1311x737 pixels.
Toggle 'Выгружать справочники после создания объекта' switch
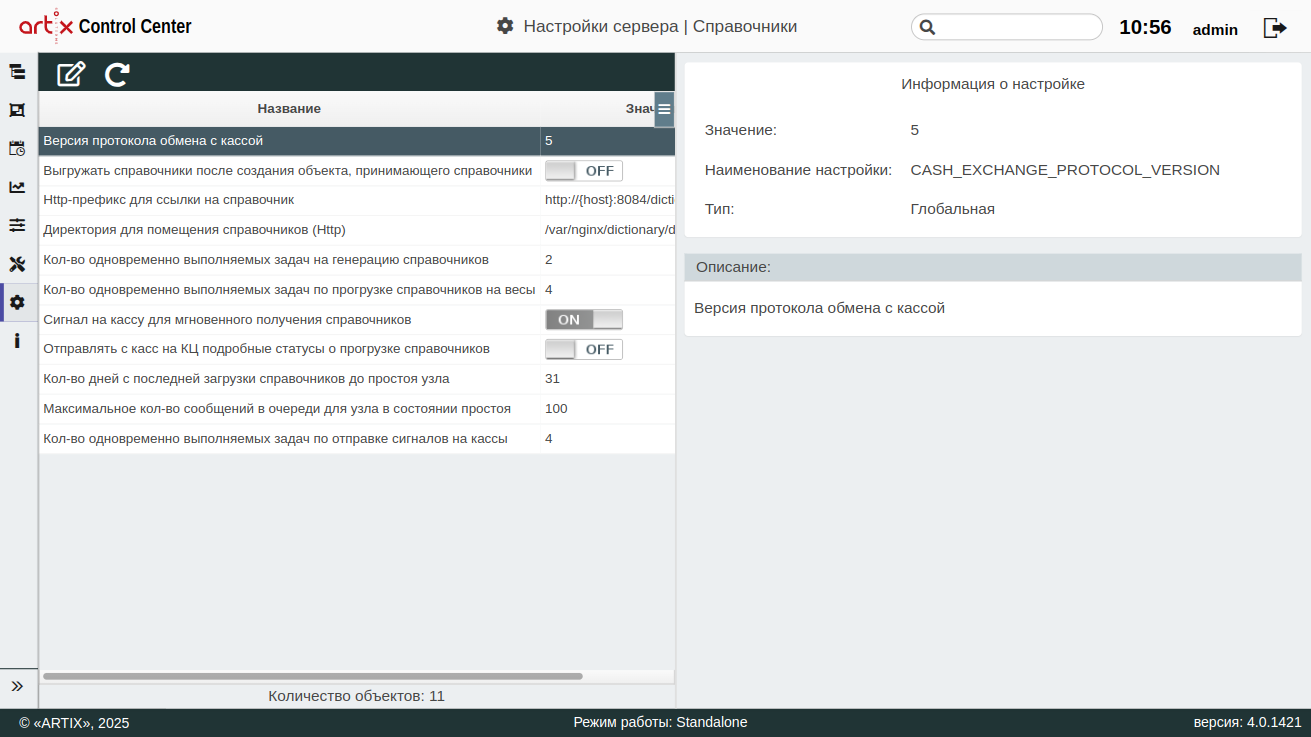coord(583,171)
